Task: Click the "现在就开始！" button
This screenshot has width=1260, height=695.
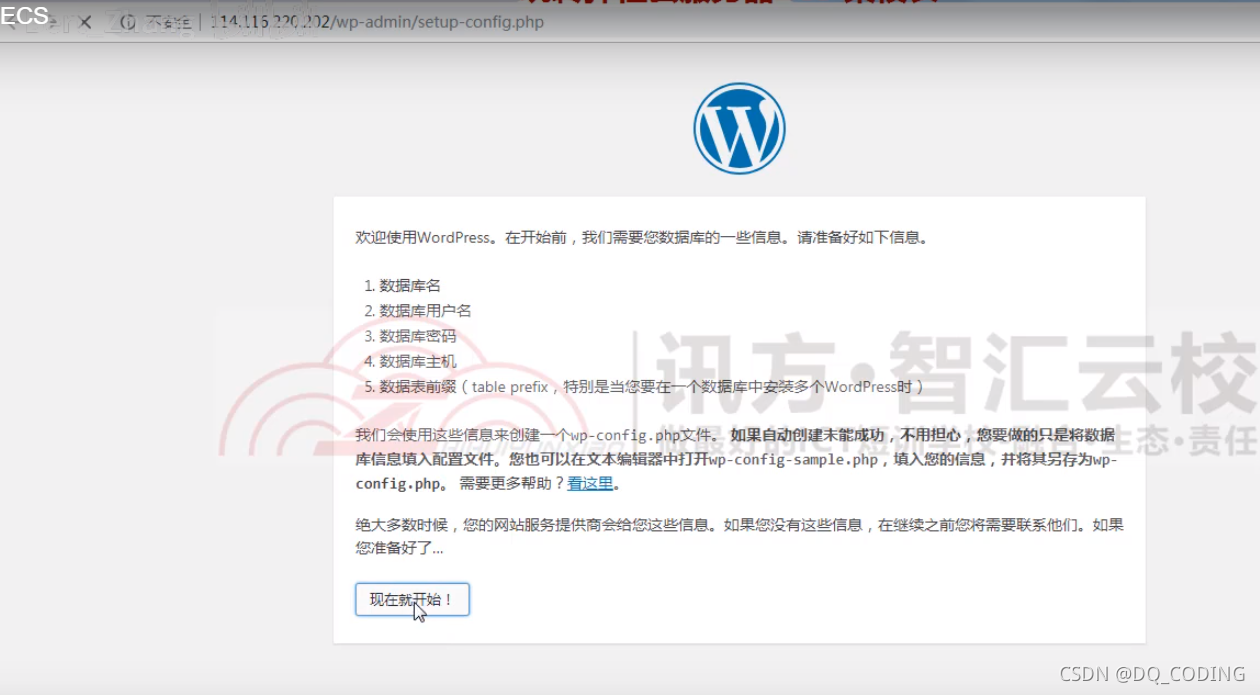Action: [412, 600]
